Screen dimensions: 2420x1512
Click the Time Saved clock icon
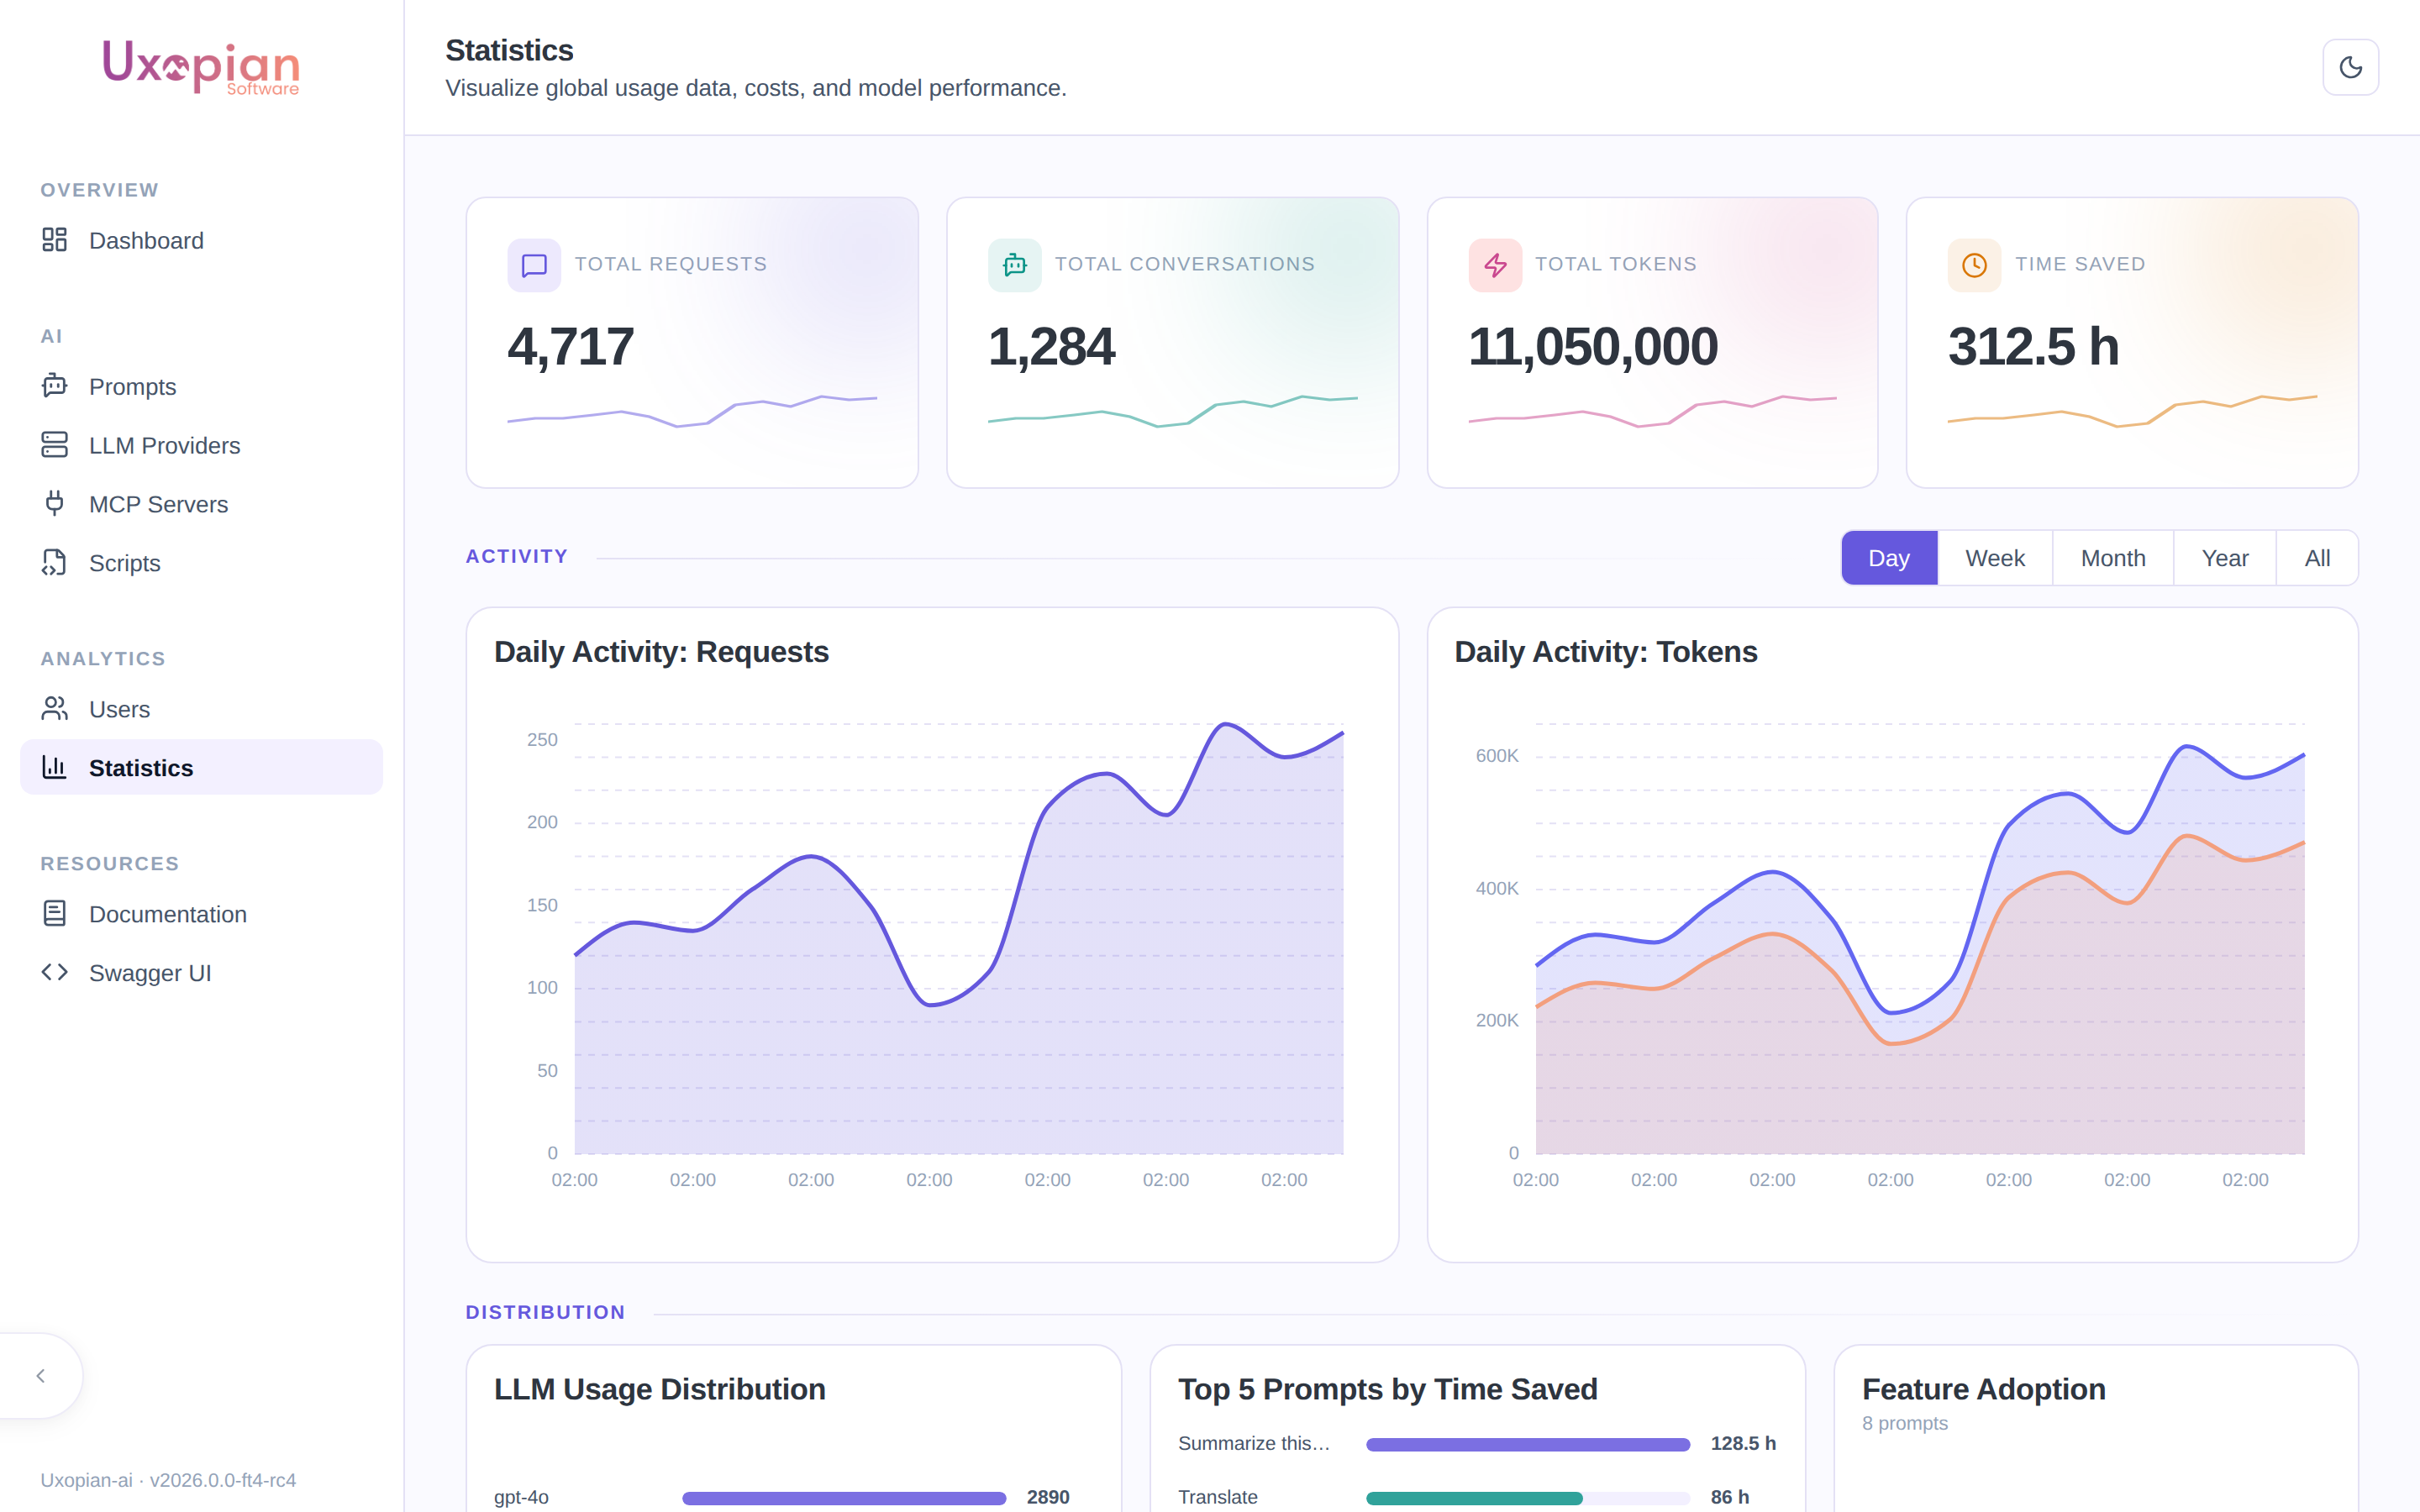tap(1974, 265)
